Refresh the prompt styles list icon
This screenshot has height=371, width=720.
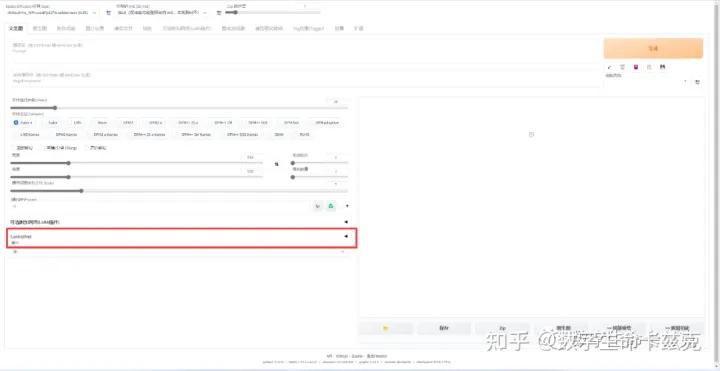pos(698,82)
